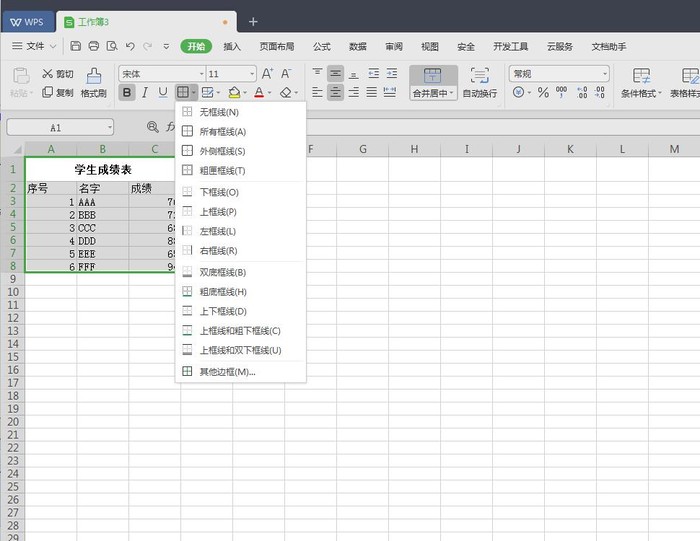Screen dimensions: 700x541
Task: Click the Save icon in quick toolbar
Action: 76,46
